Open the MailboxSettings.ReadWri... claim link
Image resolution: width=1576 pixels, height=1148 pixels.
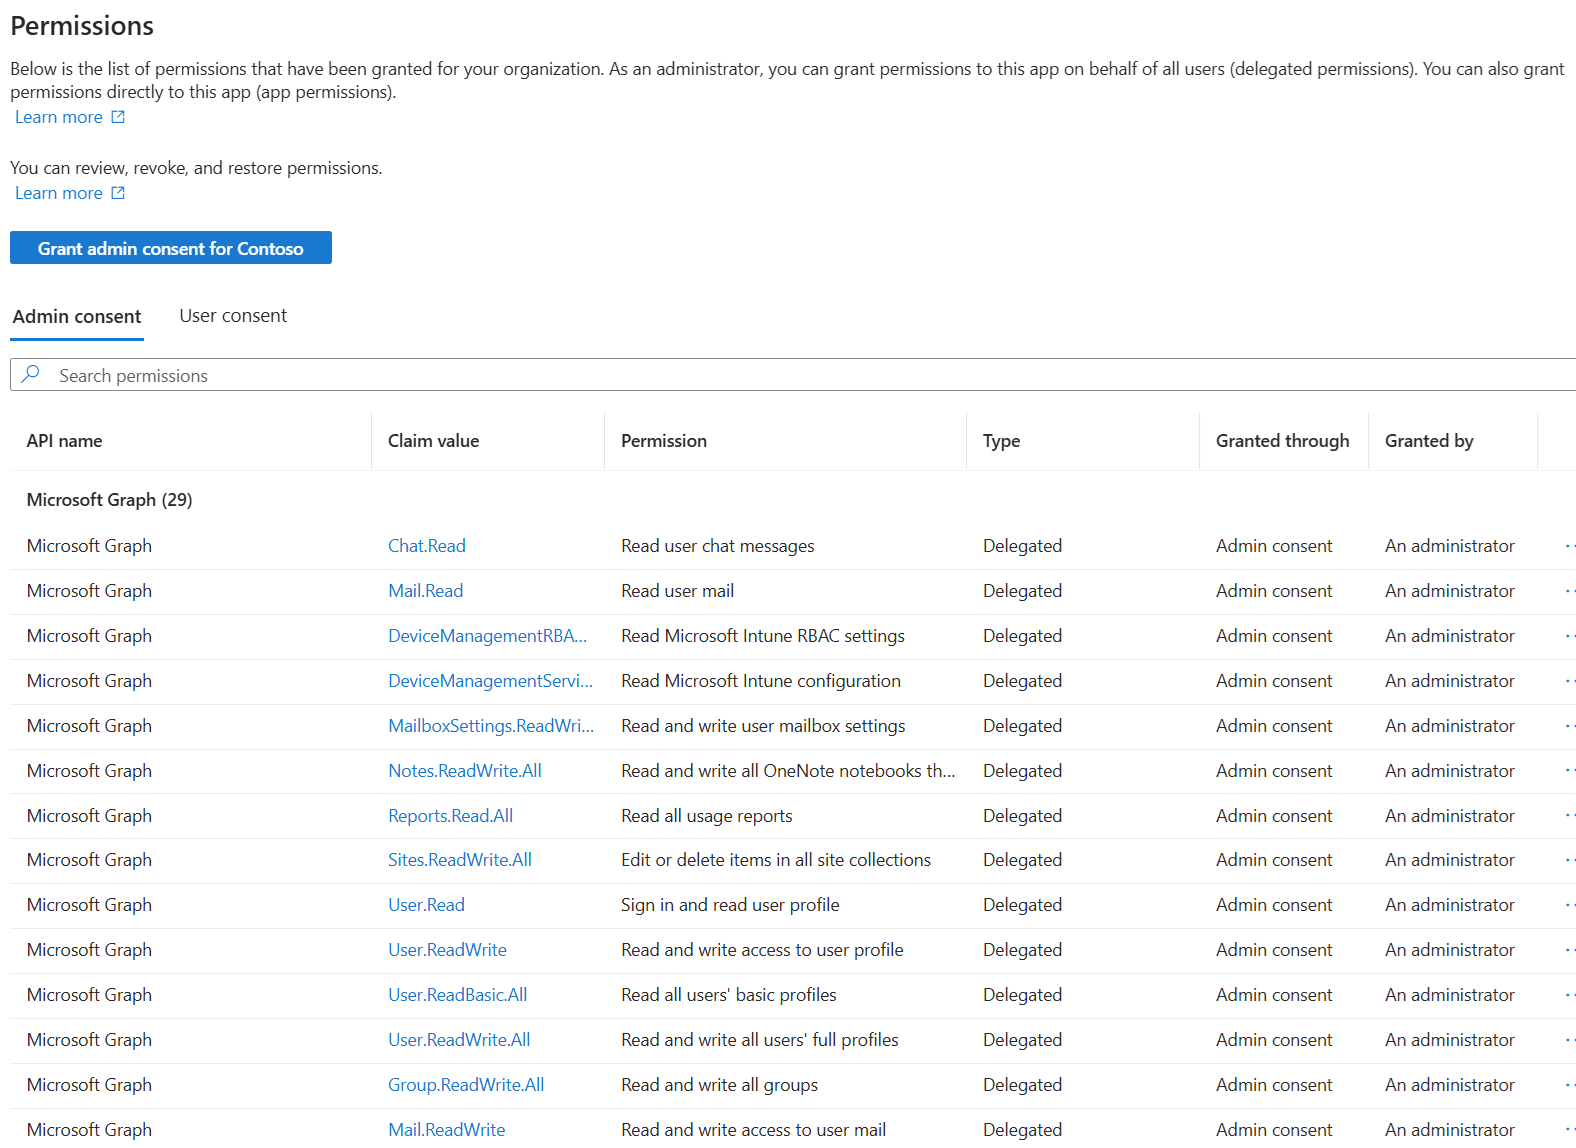click(491, 726)
